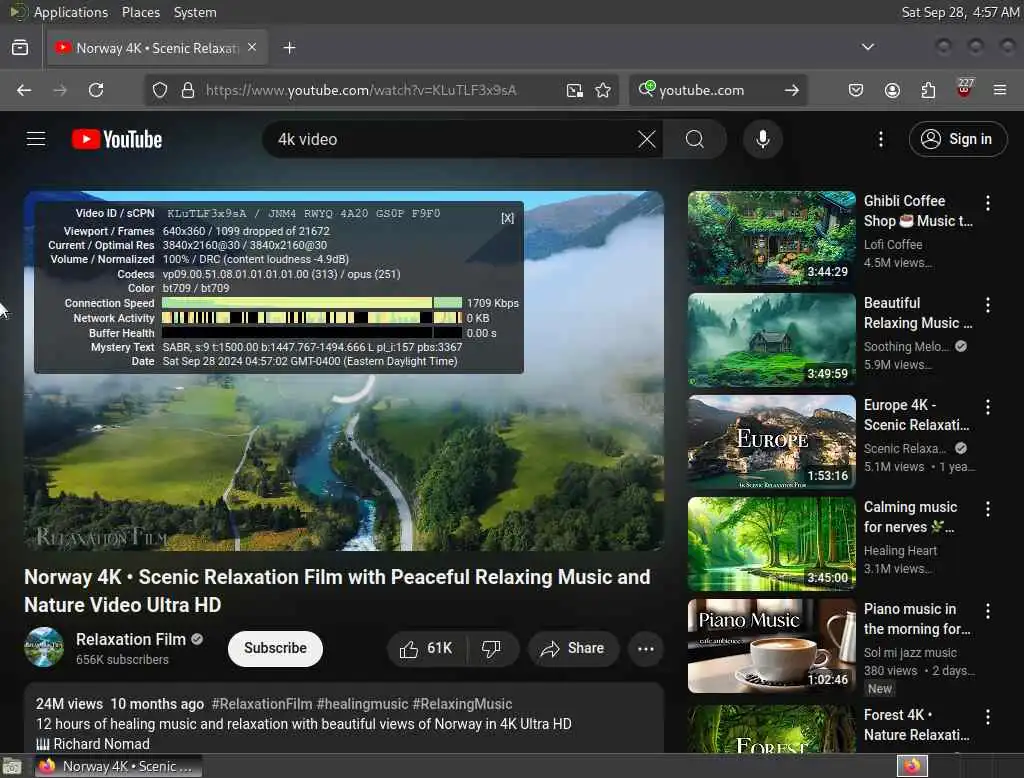Open Beautiful Relaxing Music thumbnail

click(771, 340)
